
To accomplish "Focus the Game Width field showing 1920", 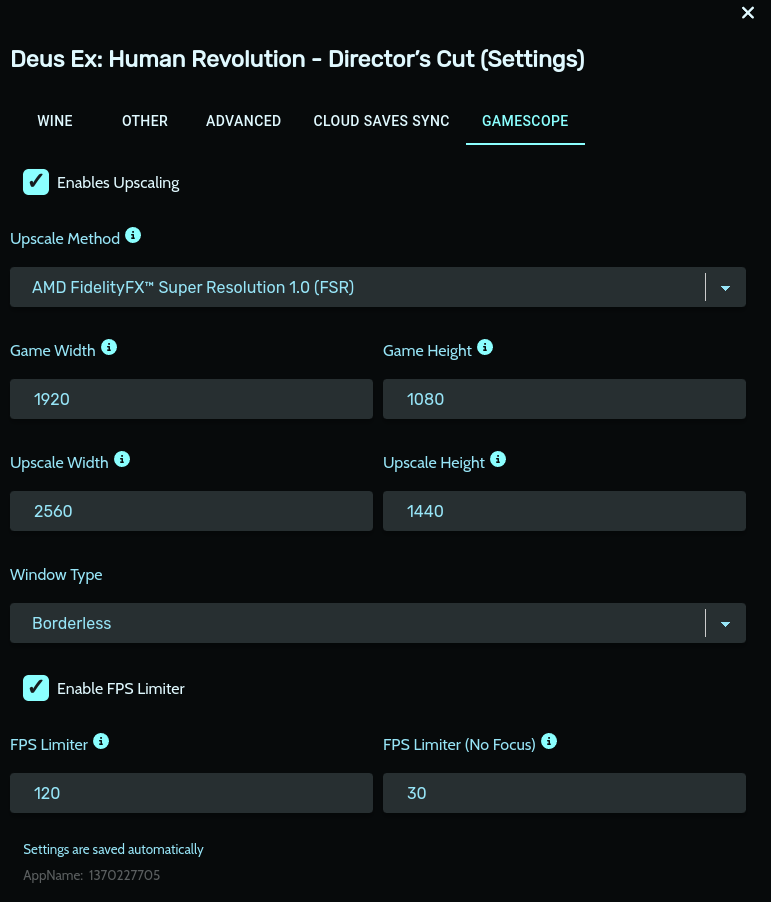I will [191, 399].
